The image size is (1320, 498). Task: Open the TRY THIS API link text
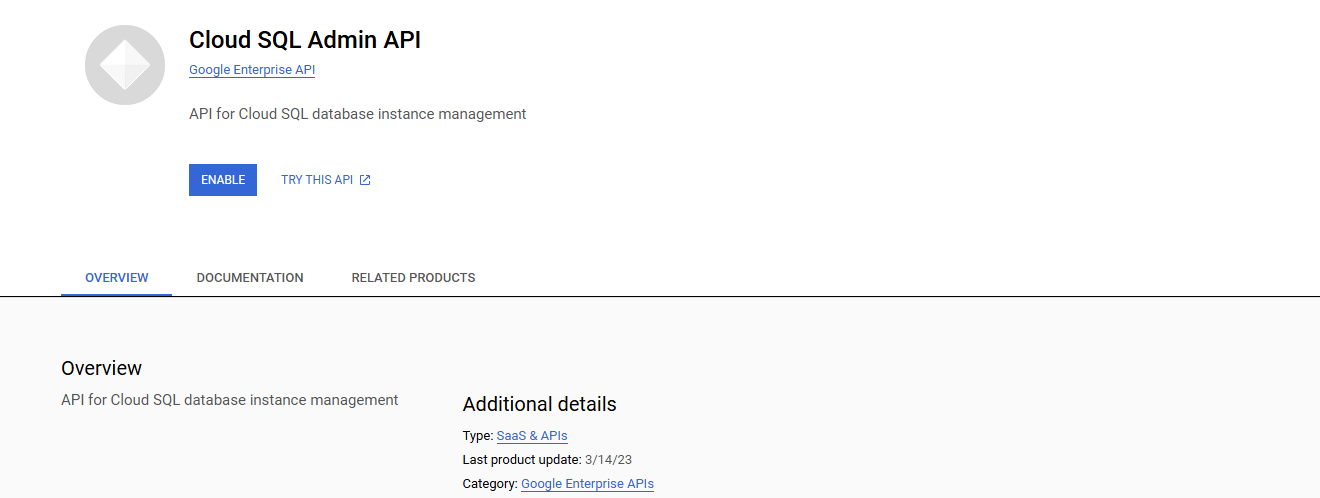point(317,180)
